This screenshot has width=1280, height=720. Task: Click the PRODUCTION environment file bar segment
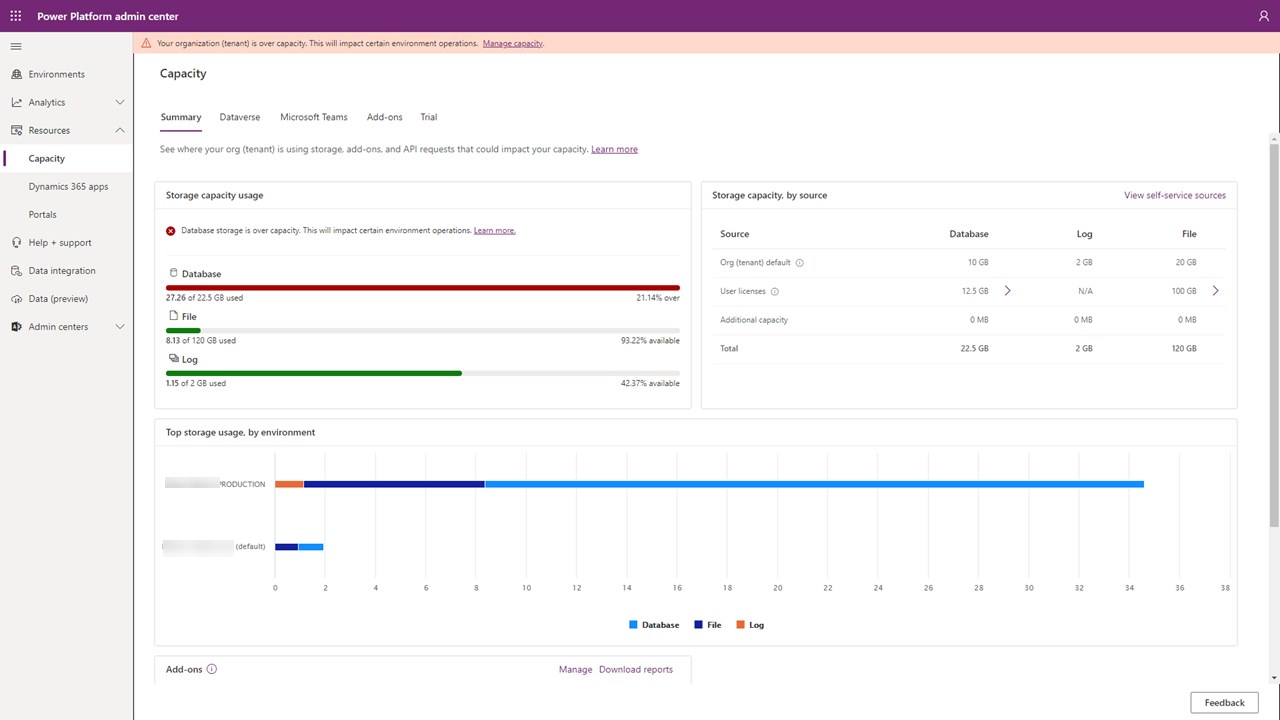click(394, 484)
